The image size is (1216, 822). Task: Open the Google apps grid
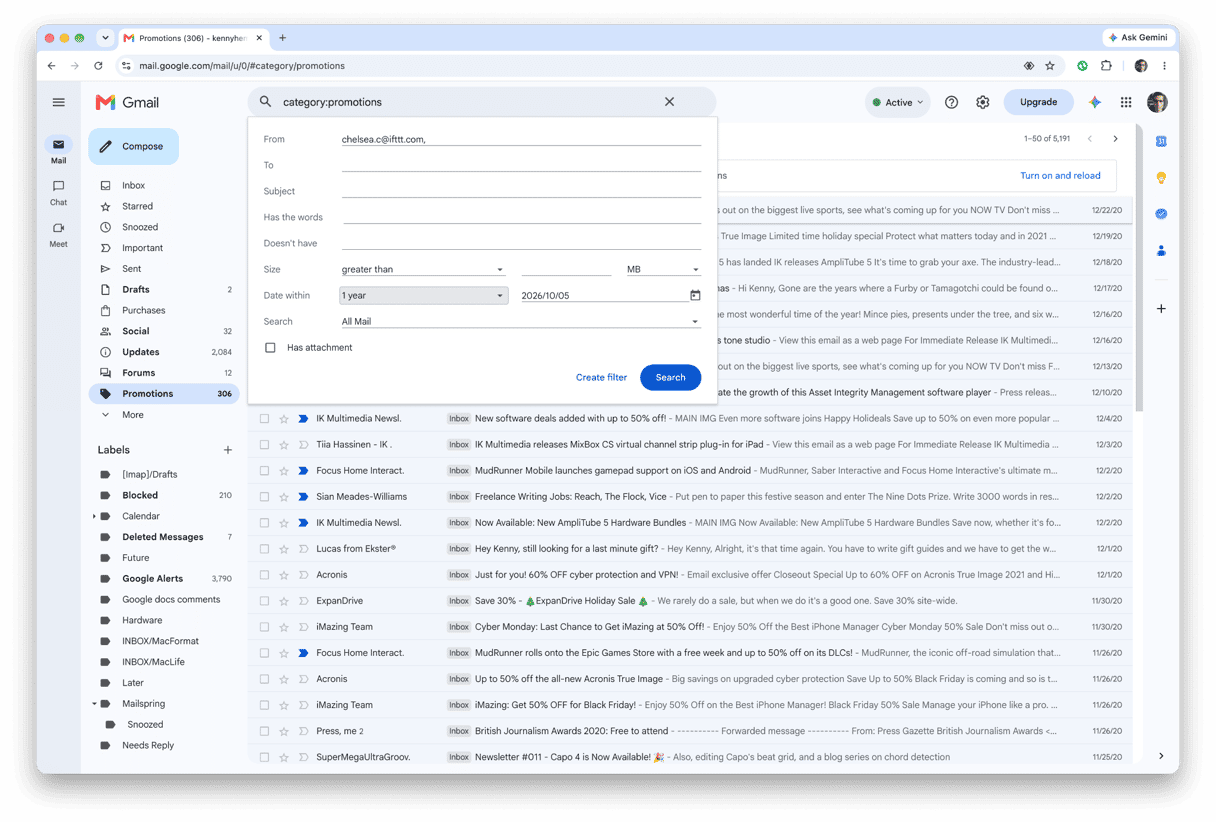click(x=1126, y=102)
